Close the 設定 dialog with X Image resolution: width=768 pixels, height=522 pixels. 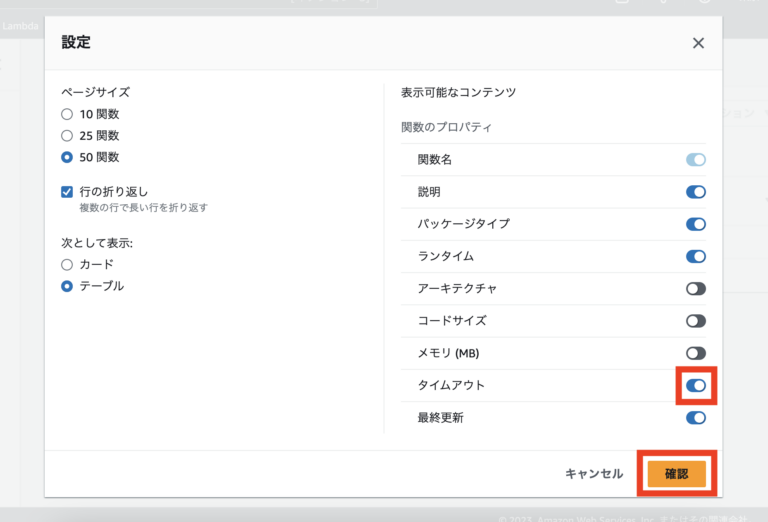[x=698, y=43]
